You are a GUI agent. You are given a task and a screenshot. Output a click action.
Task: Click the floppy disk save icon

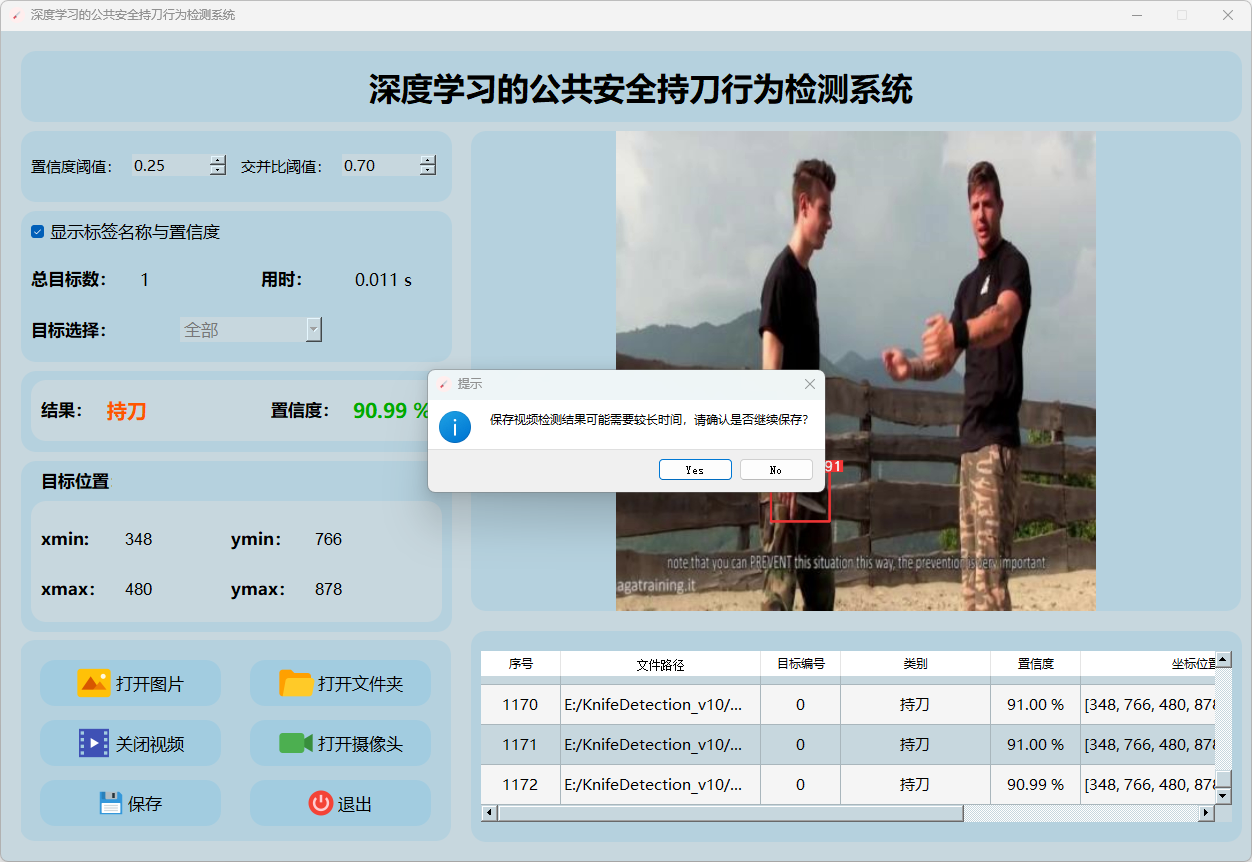[x=111, y=803]
